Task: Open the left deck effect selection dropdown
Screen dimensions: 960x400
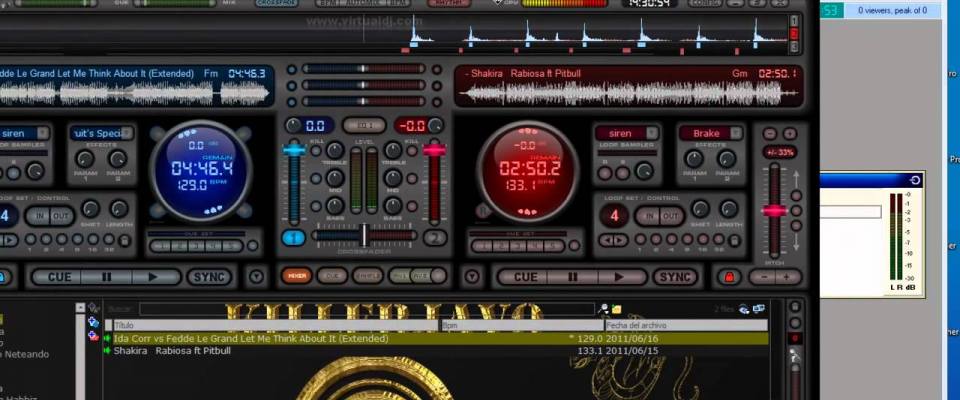Action: pos(127,133)
